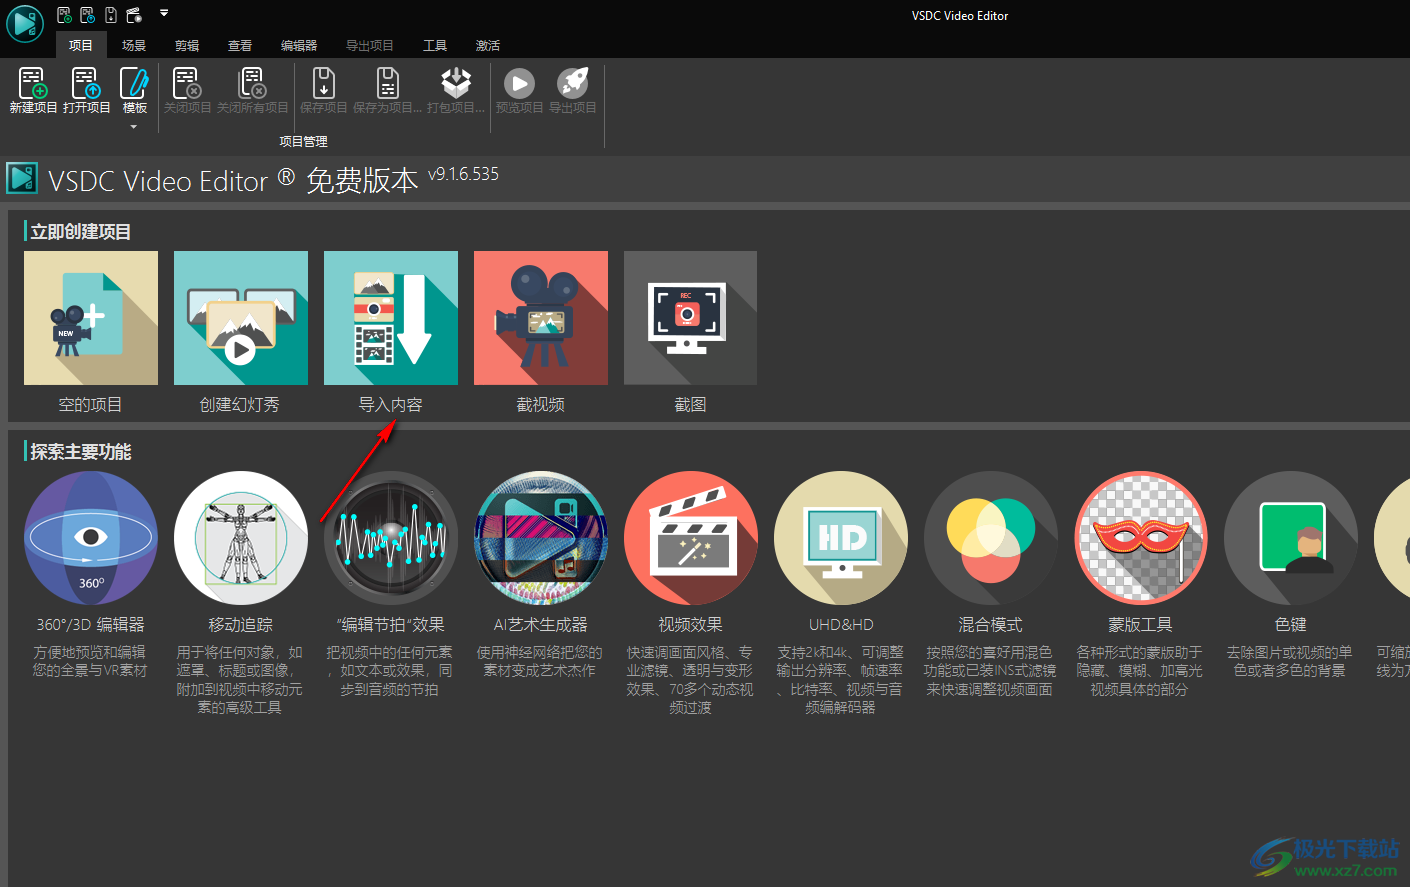Viewport: 1410px width, 887px height.
Task: Open the 蒙版工具 mask icon
Action: [x=1141, y=538]
